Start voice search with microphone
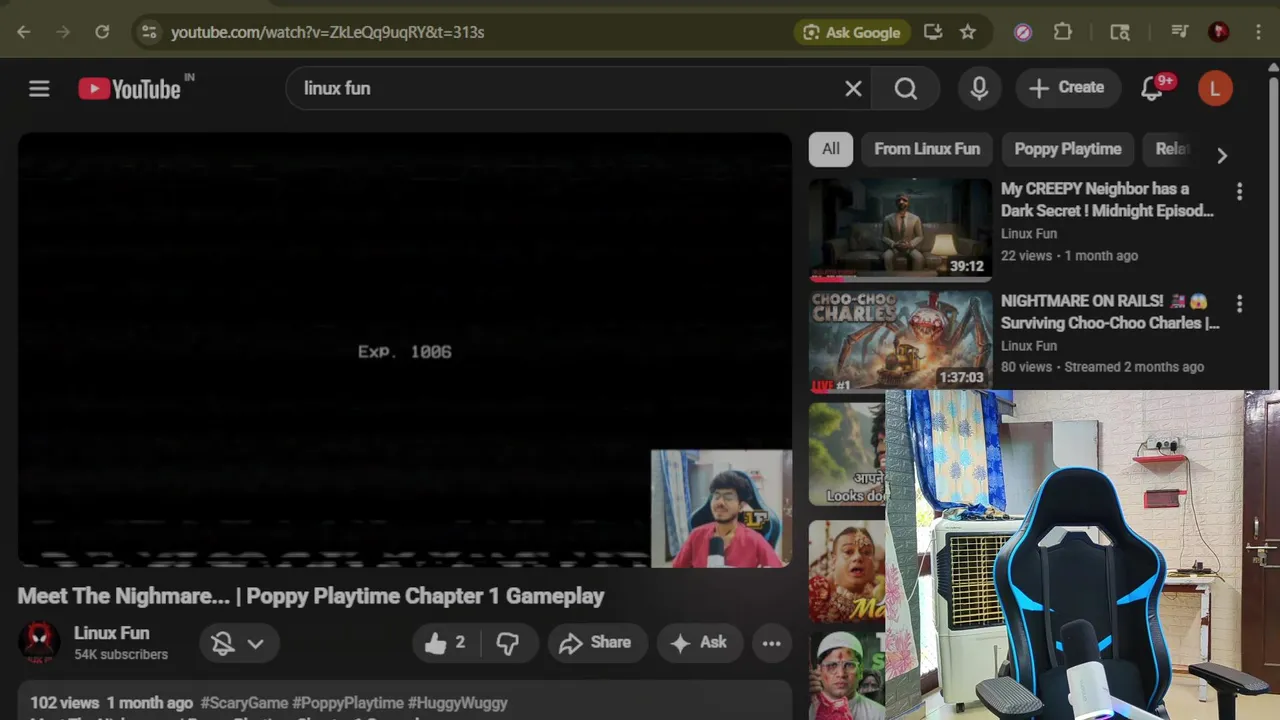This screenshot has height=720, width=1280. 979,89
